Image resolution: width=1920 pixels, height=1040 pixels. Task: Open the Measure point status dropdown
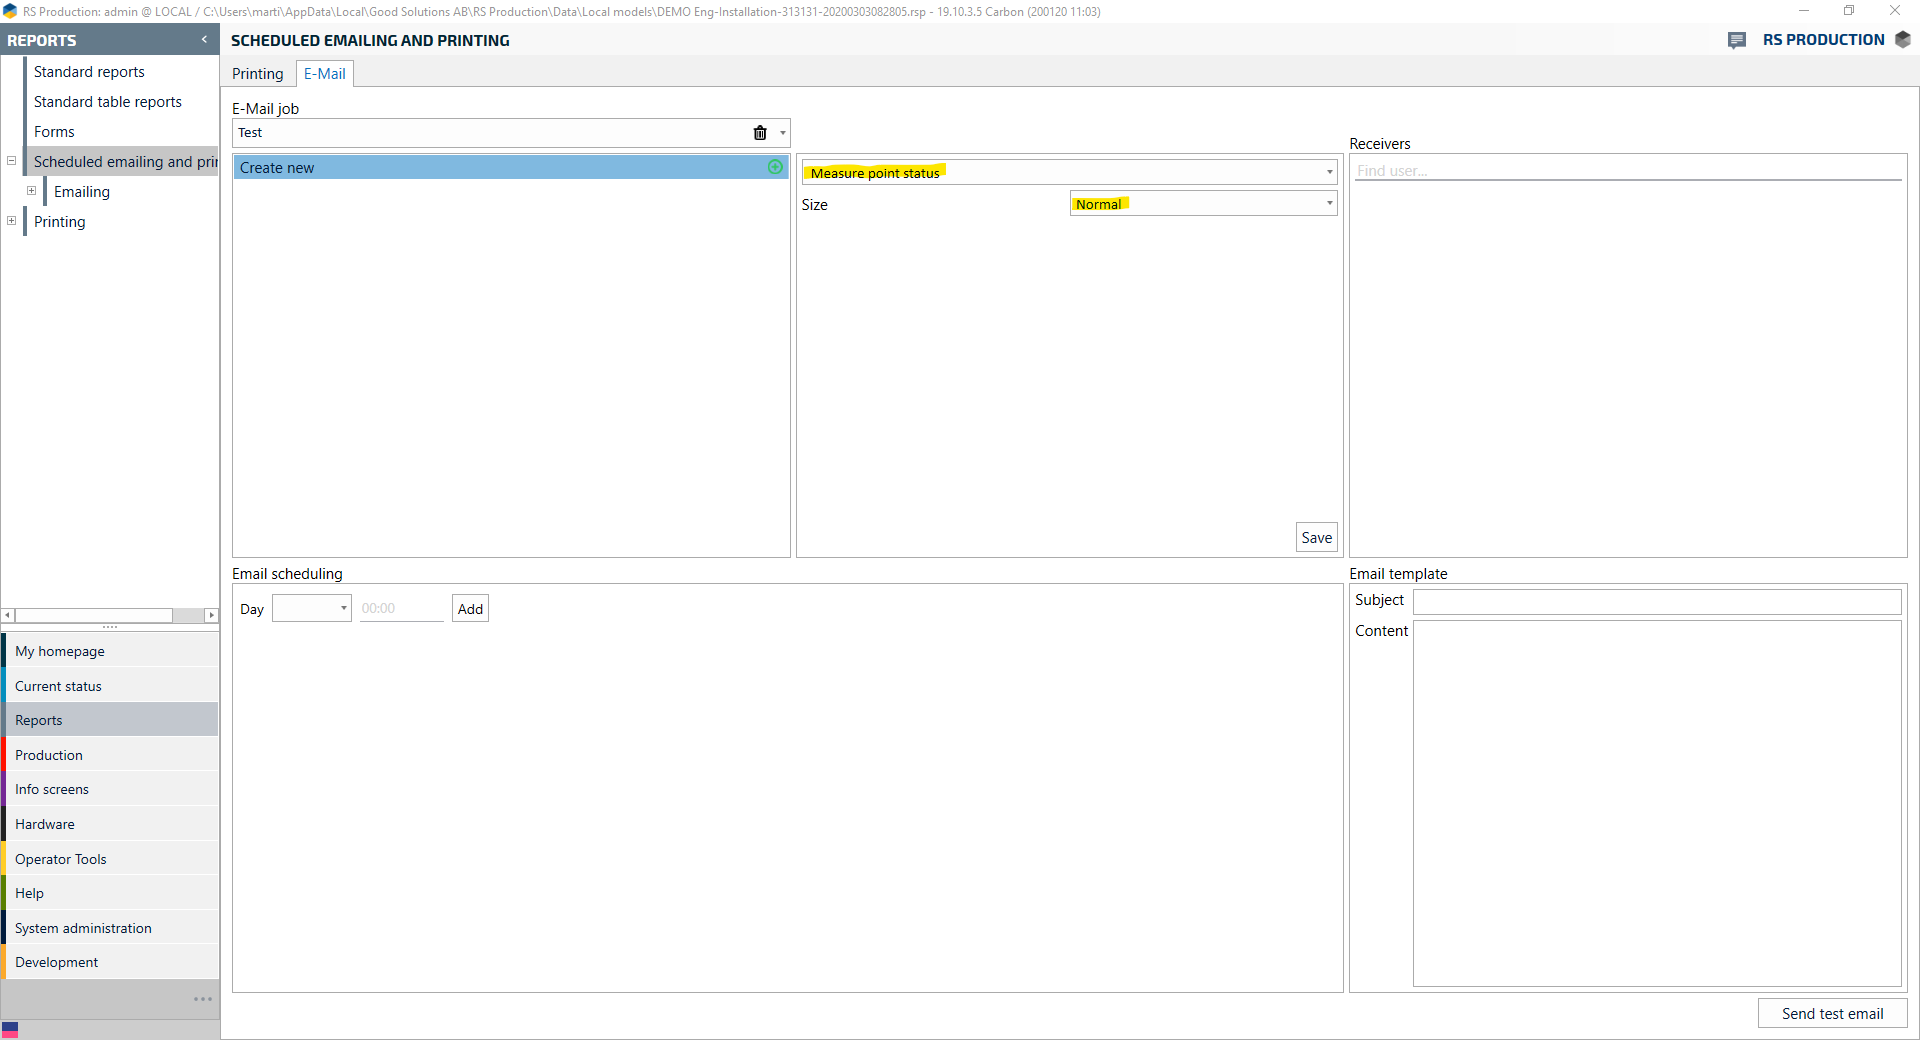(1329, 172)
